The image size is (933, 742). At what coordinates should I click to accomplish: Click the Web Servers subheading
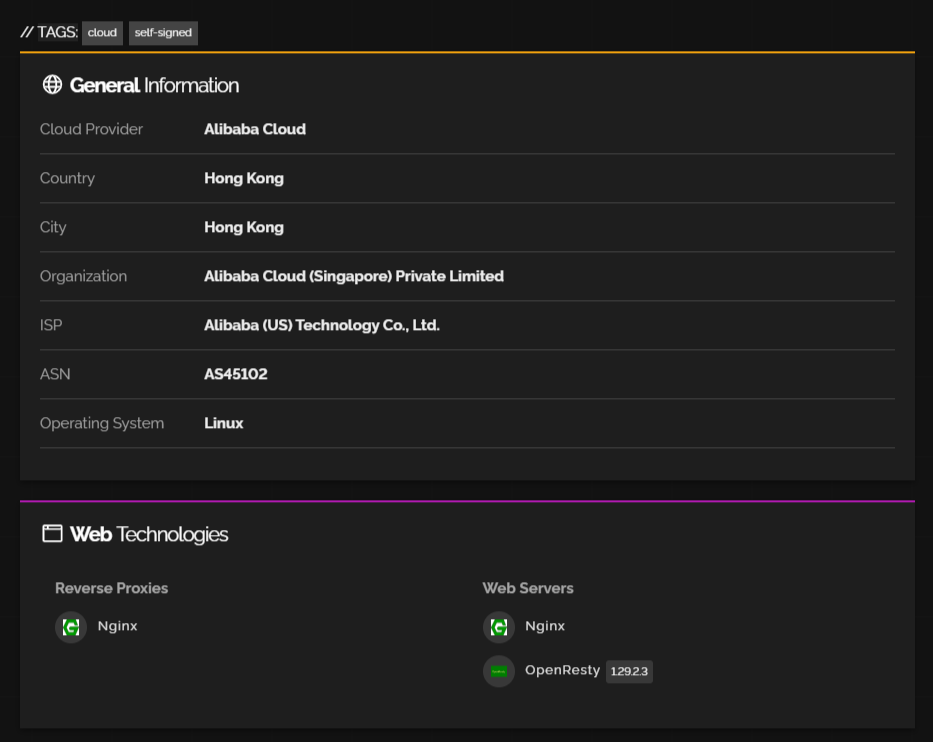coord(528,588)
